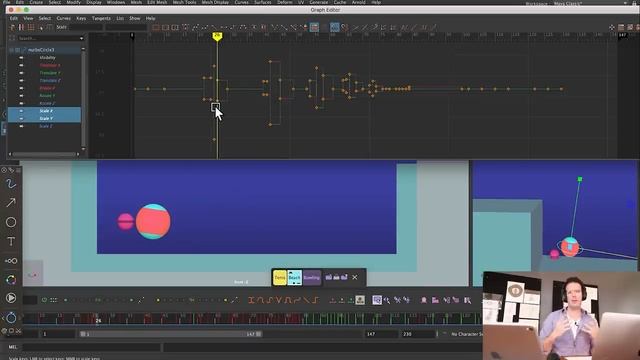Toggle the icon beside the Rotate X channel

tap(21, 88)
